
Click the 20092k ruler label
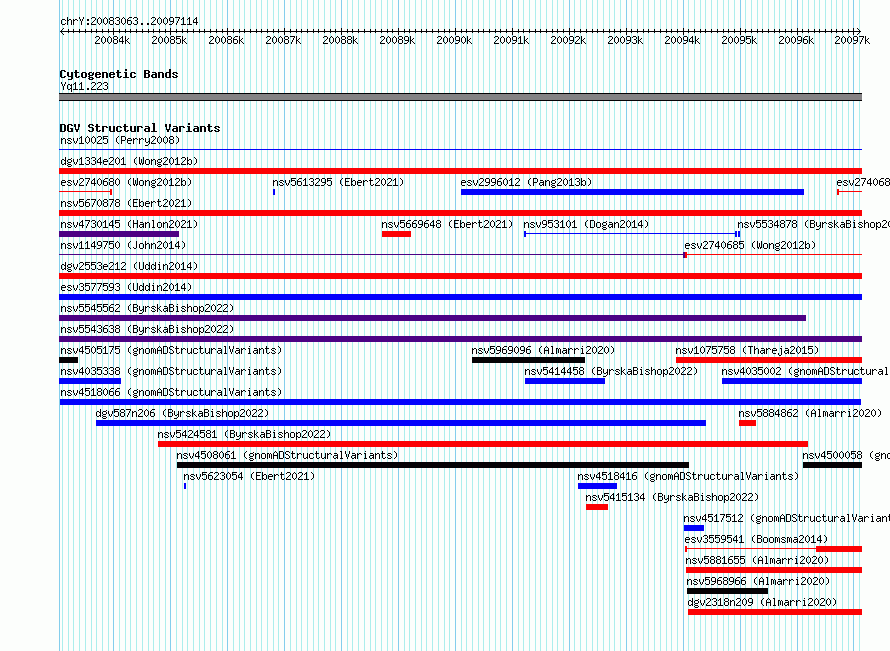[x=568, y=40]
